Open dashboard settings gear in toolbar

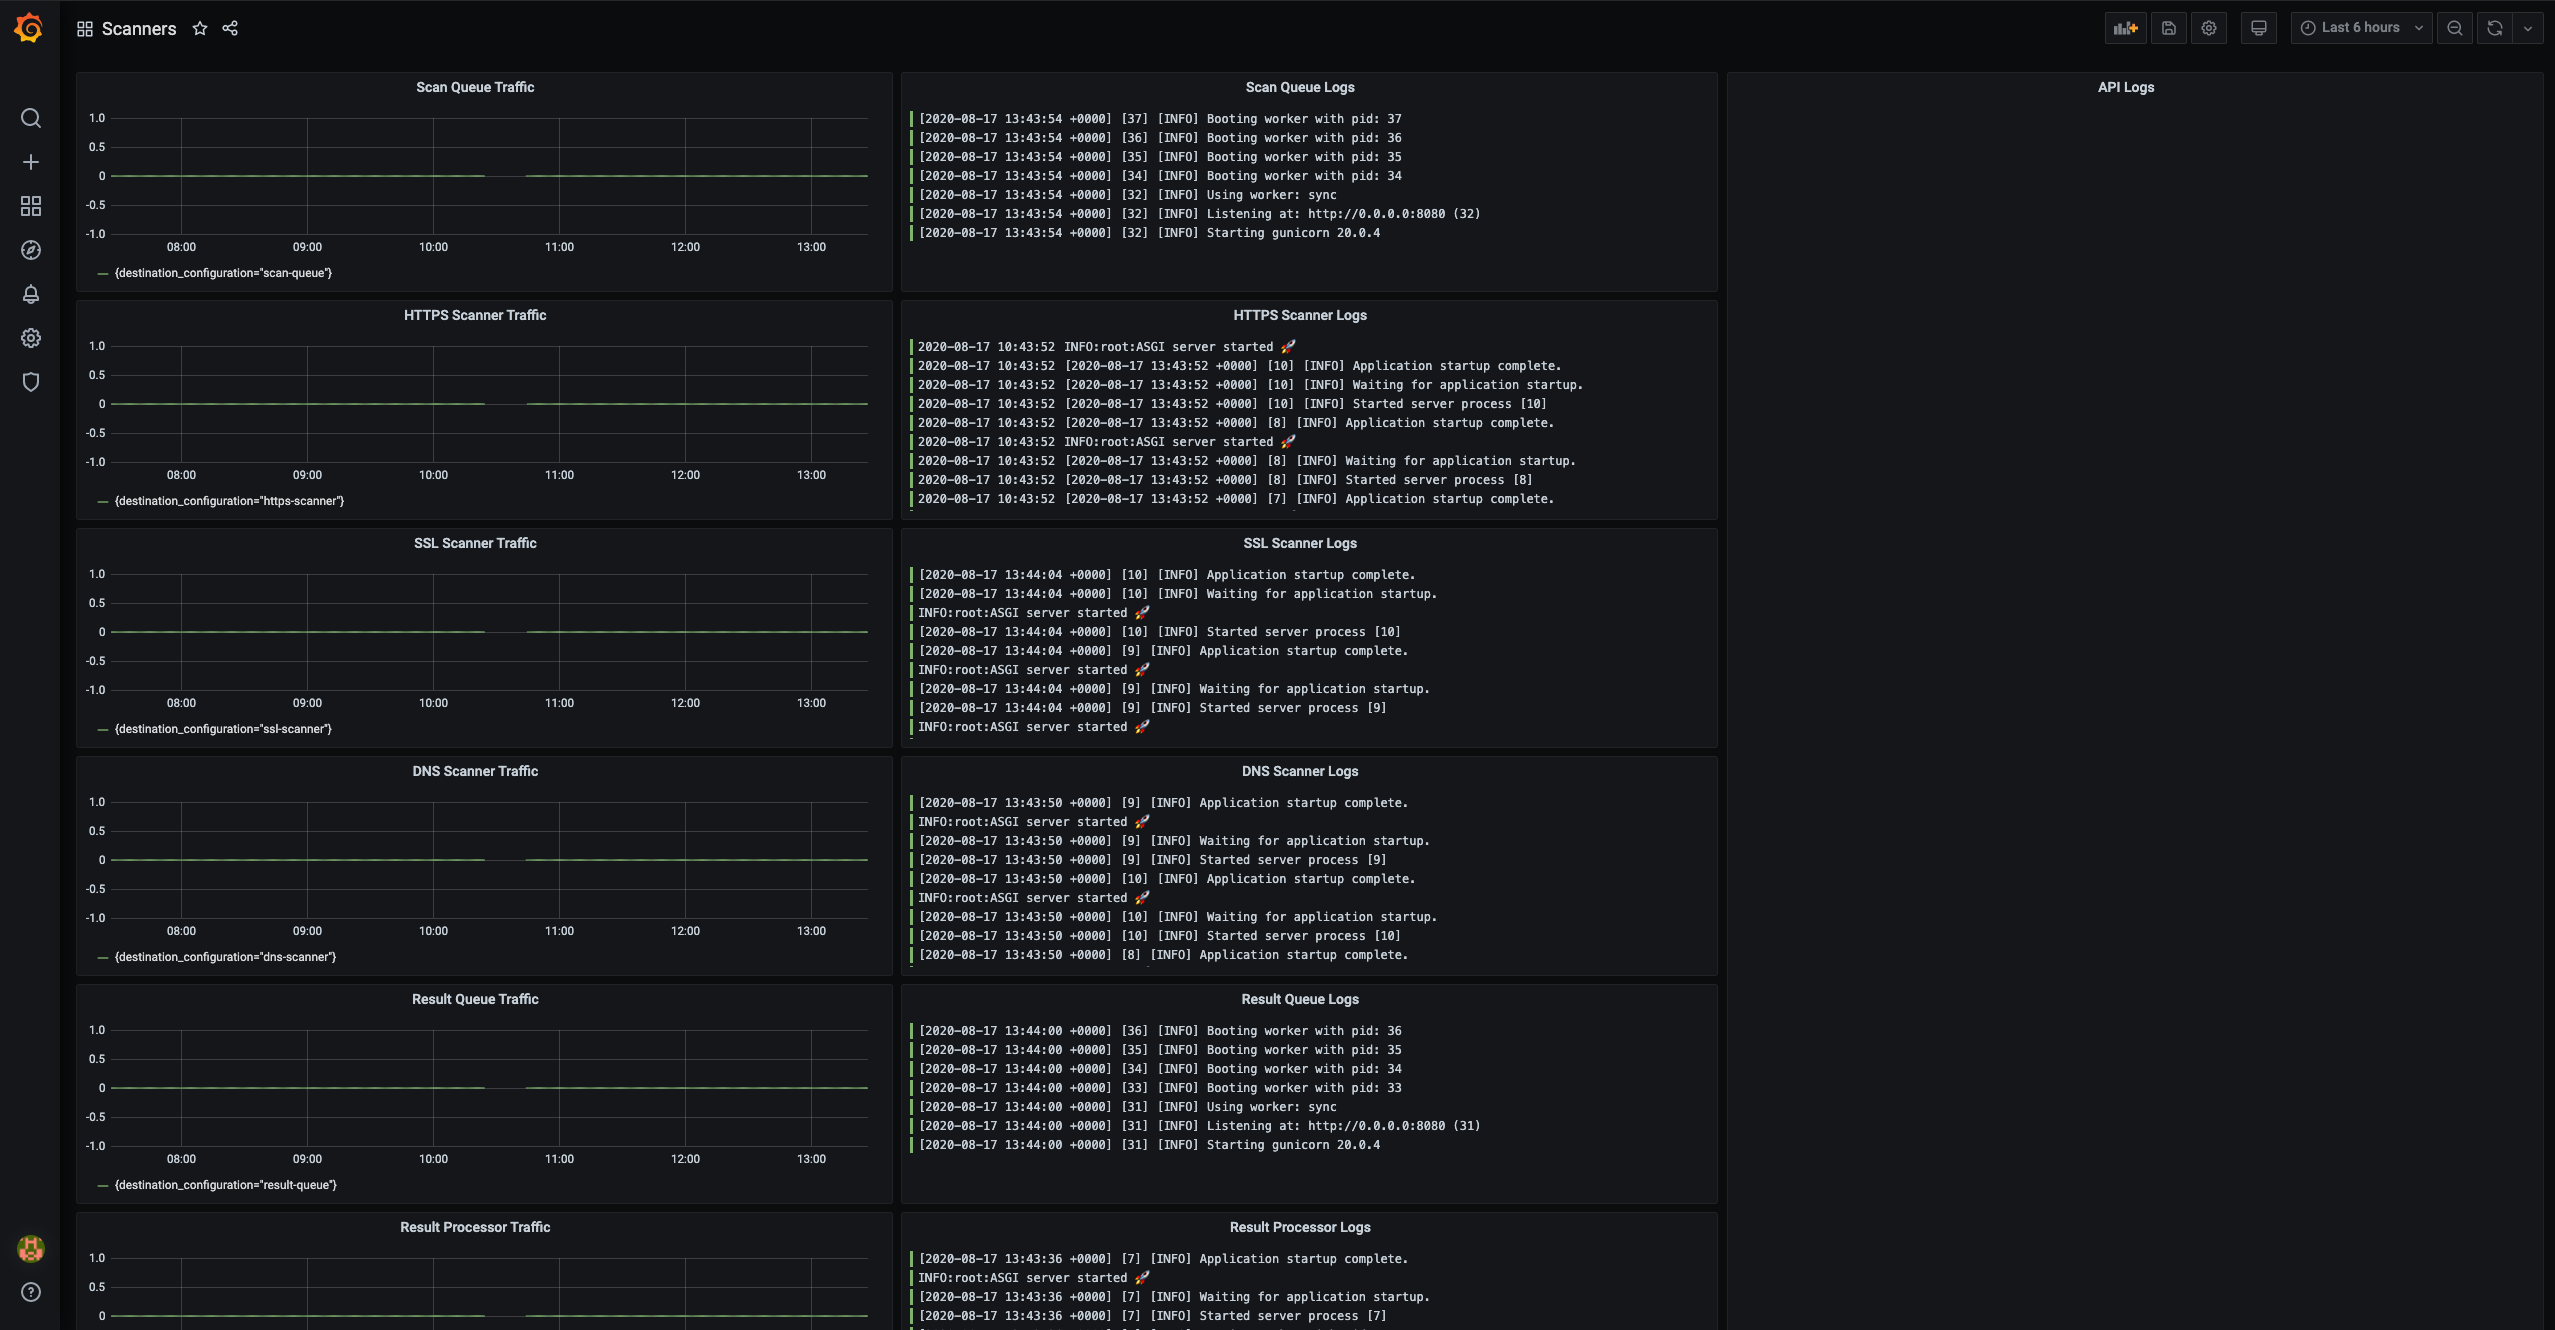coord(2209,28)
